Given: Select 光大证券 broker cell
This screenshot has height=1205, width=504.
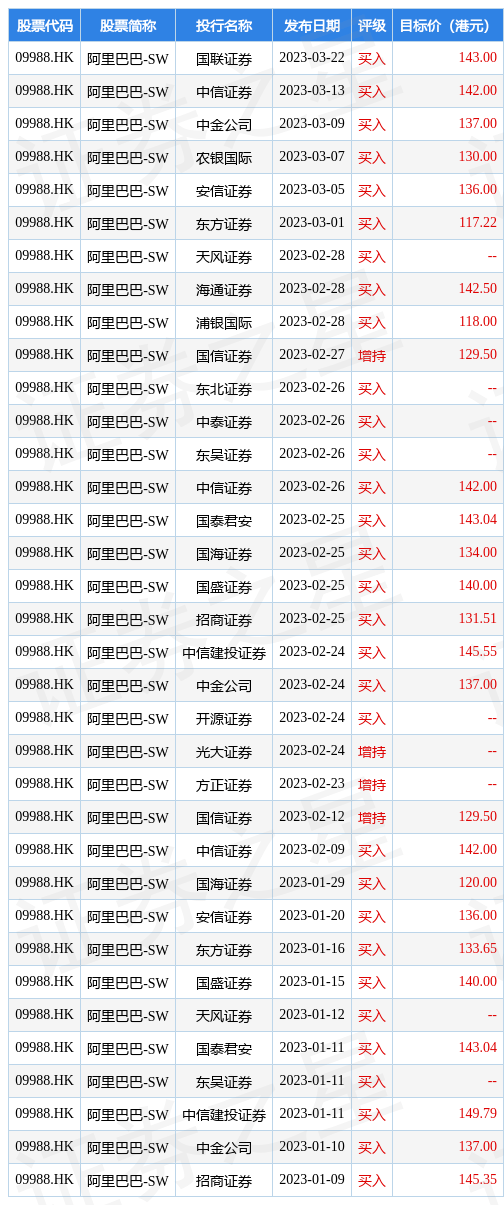Looking at the screenshot, I should tap(224, 751).
